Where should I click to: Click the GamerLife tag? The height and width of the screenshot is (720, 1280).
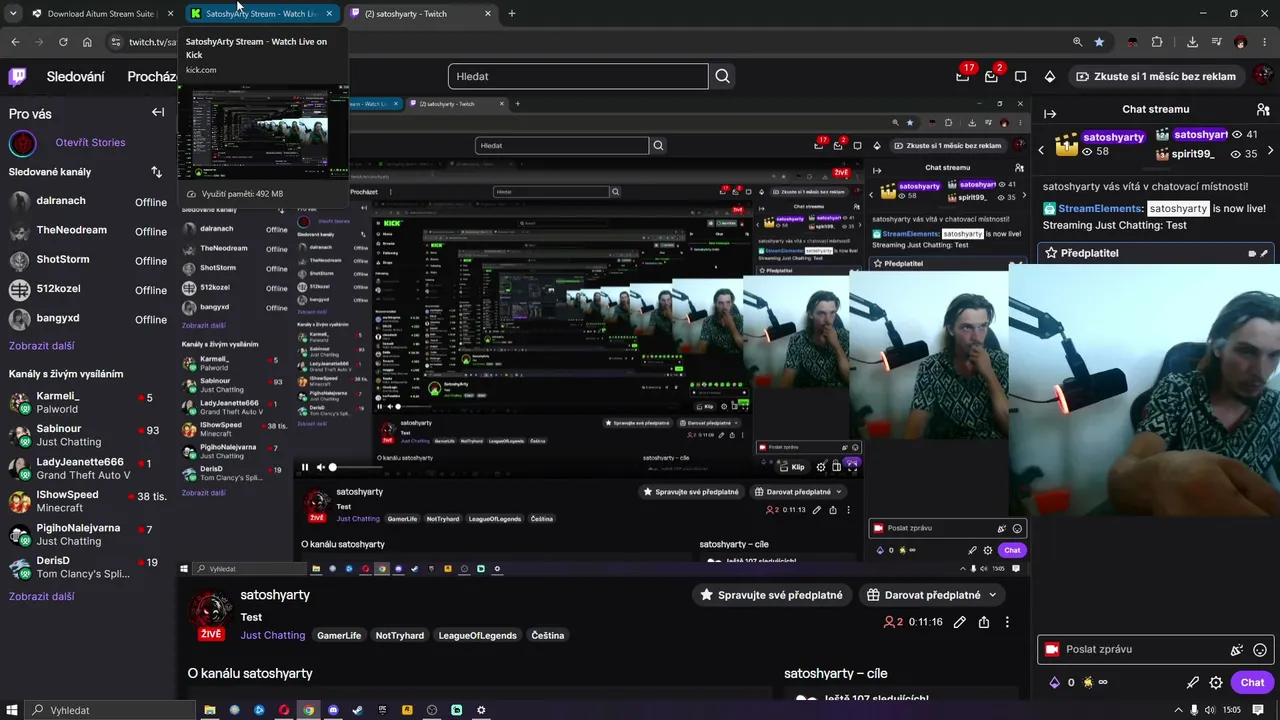click(x=339, y=635)
